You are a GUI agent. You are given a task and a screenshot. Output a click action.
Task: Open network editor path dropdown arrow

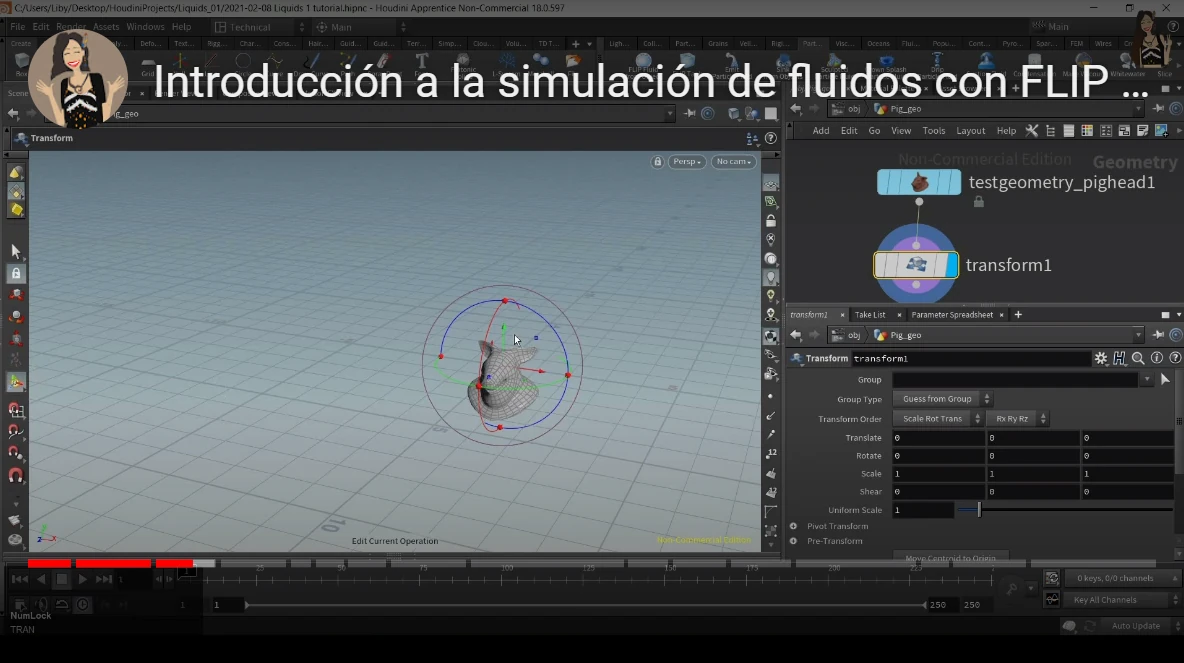[x=1138, y=109]
